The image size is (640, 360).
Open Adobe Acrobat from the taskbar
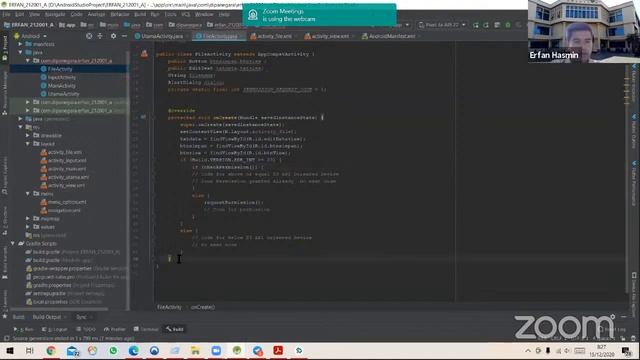pos(278,351)
